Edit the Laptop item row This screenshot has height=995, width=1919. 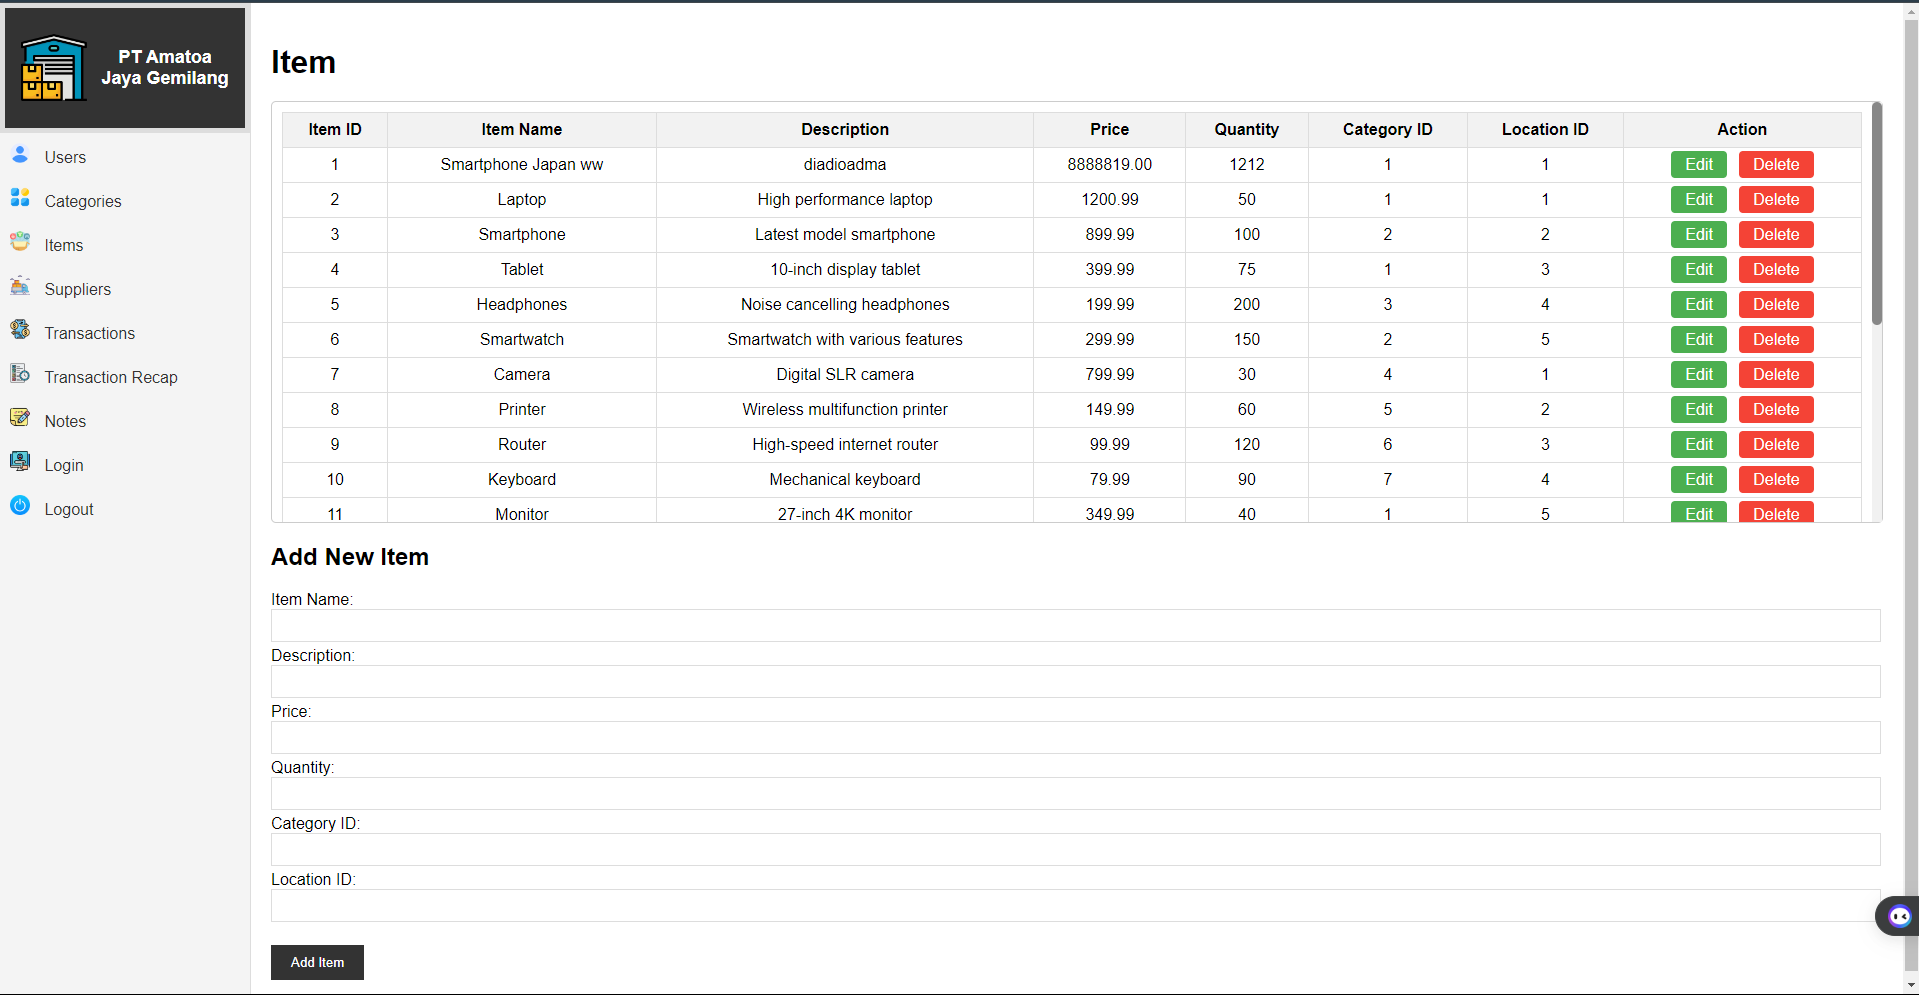click(x=1698, y=200)
